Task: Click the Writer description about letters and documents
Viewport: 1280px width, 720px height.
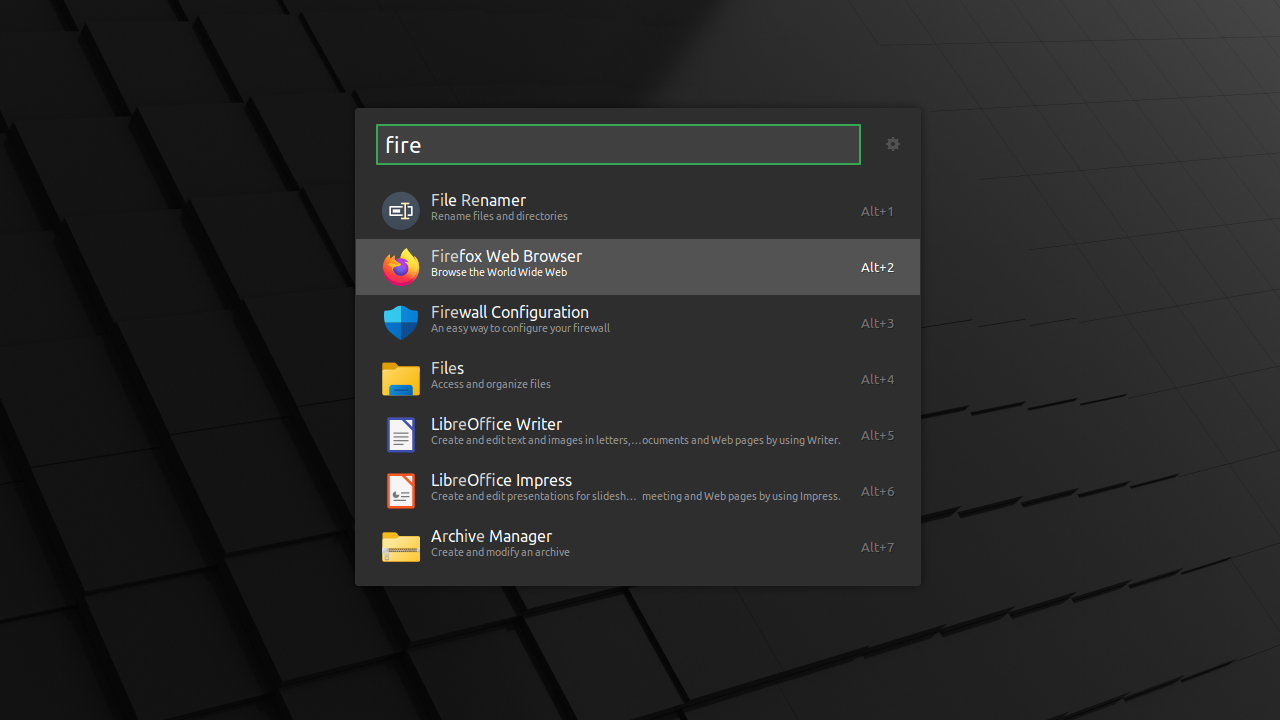Action: (x=636, y=440)
